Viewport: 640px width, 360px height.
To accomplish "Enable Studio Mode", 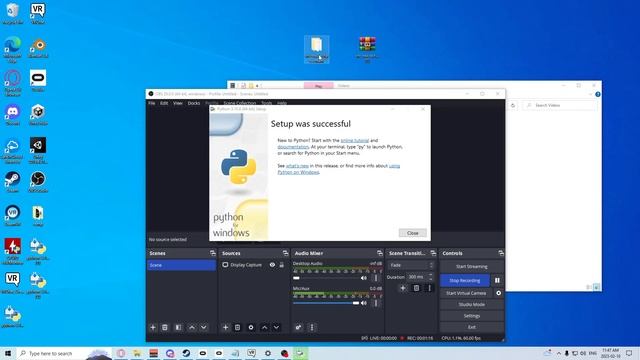I will coord(471,304).
